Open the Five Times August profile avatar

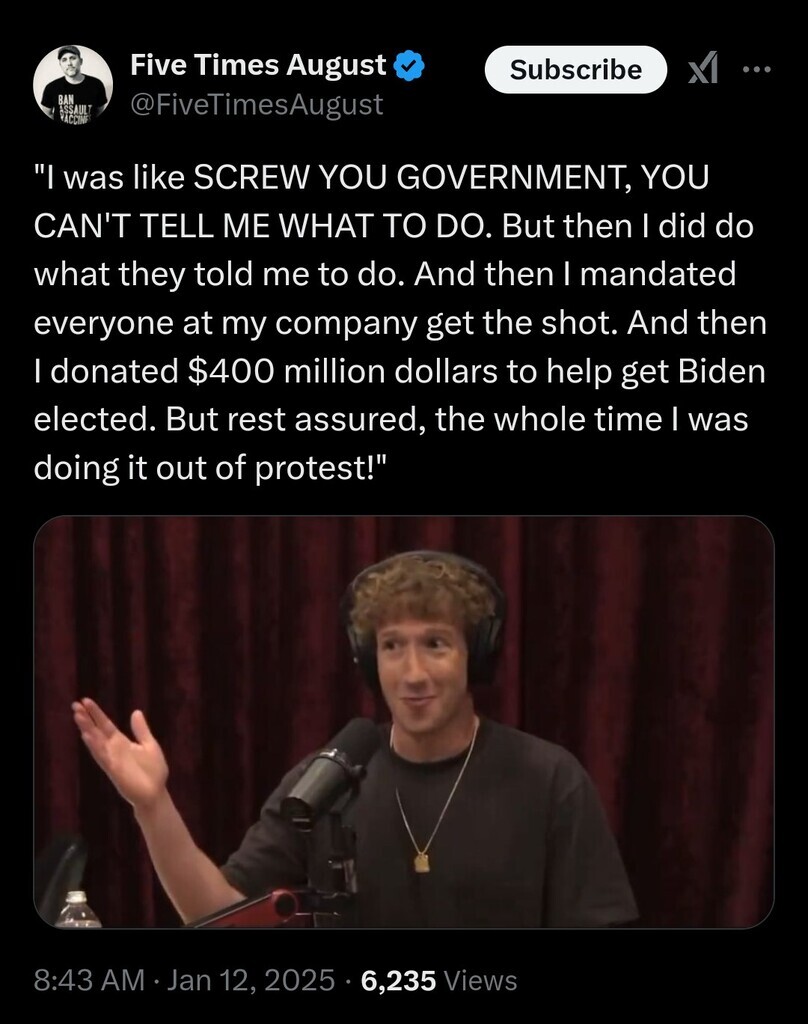73,85
